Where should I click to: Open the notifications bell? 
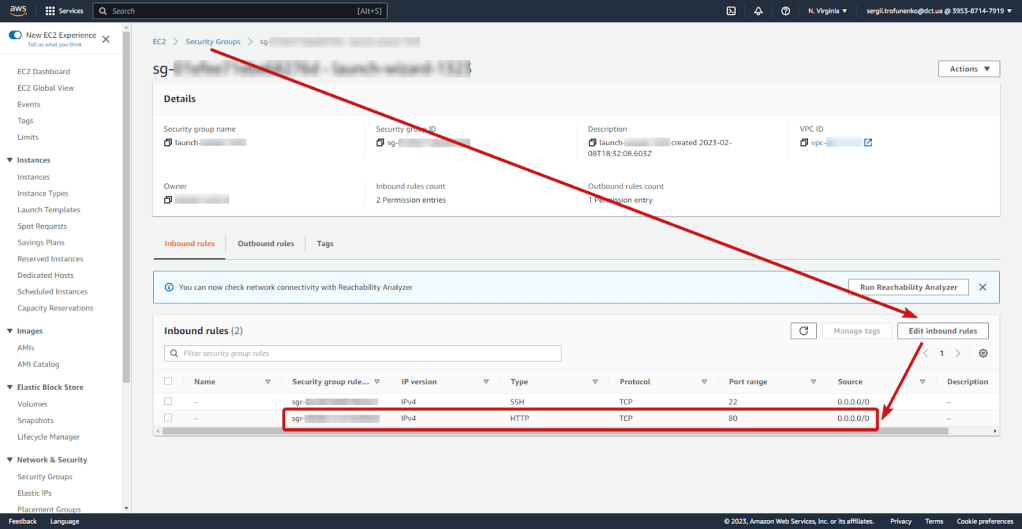click(758, 11)
